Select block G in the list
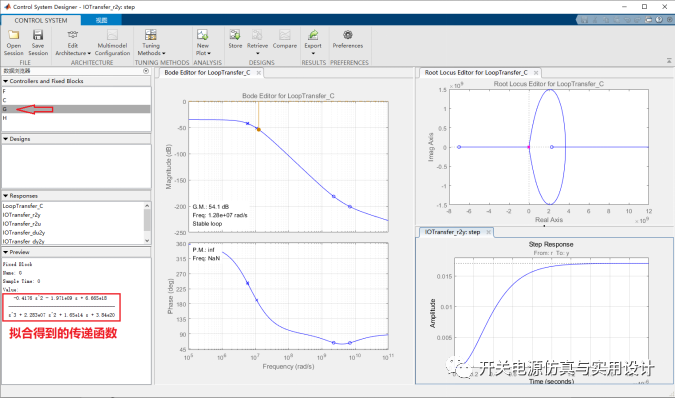Image resolution: width=676 pixels, height=398 pixels. coord(76,109)
